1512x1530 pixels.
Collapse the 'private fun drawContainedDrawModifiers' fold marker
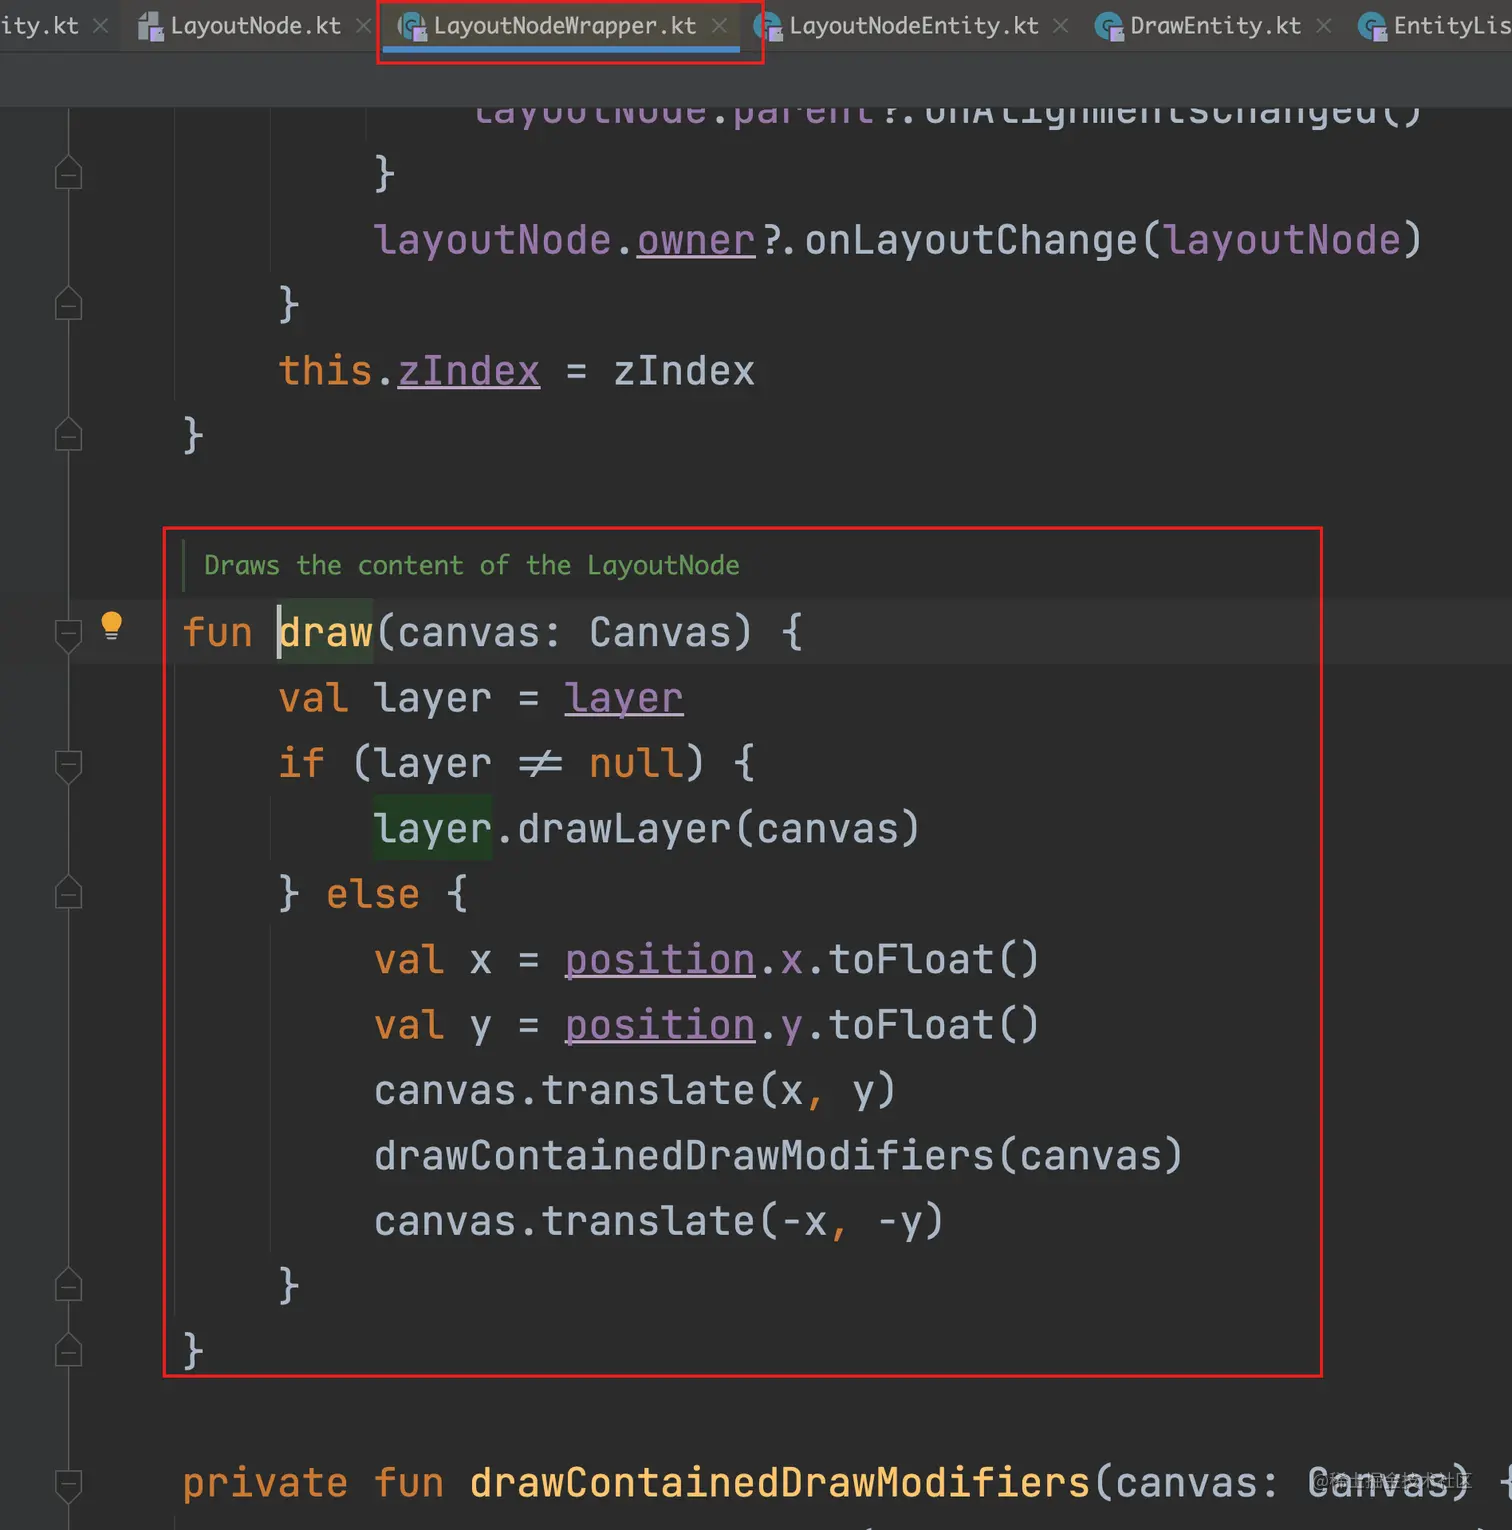[x=68, y=1485]
